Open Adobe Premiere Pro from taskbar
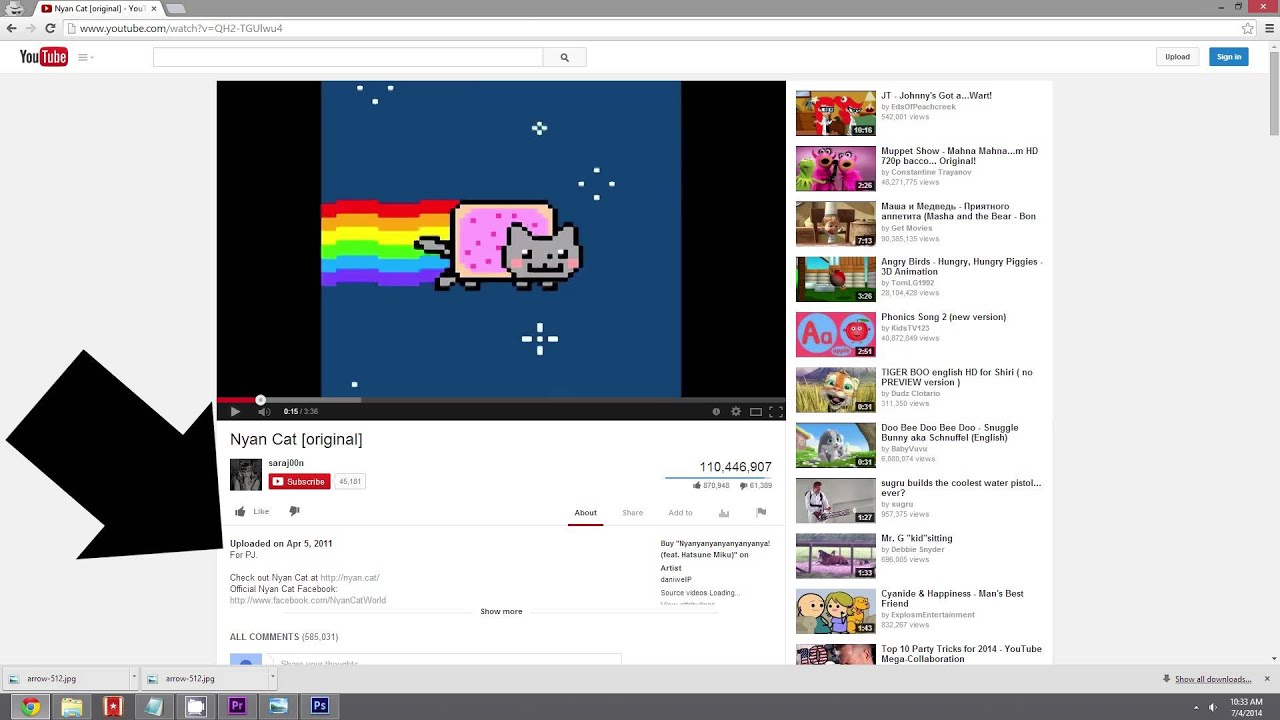 [x=237, y=706]
